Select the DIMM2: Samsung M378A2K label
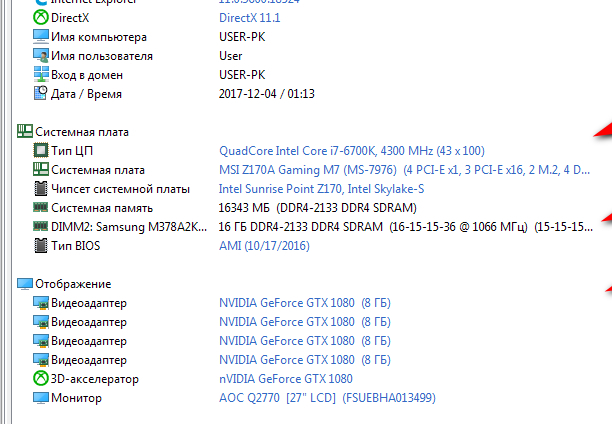612x424 pixels. [129, 227]
